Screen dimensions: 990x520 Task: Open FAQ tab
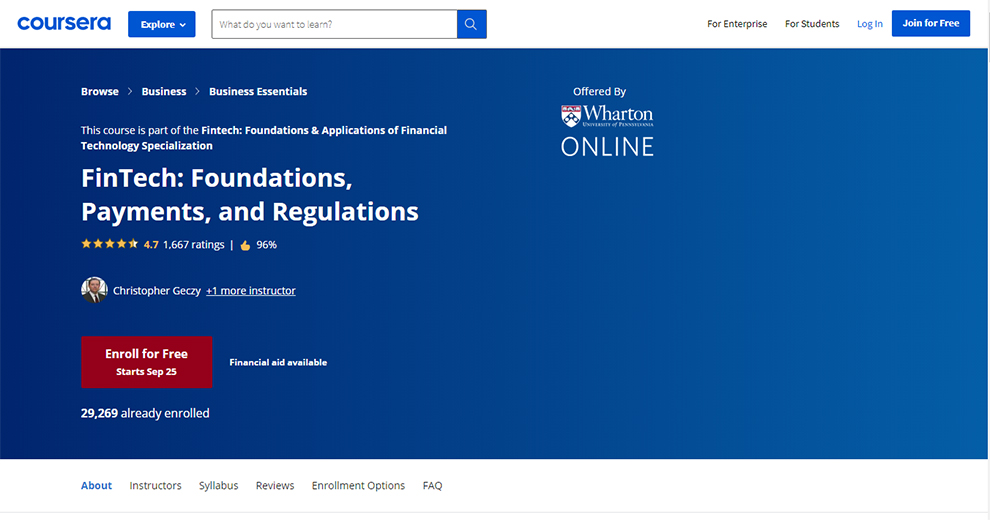click(x=432, y=485)
